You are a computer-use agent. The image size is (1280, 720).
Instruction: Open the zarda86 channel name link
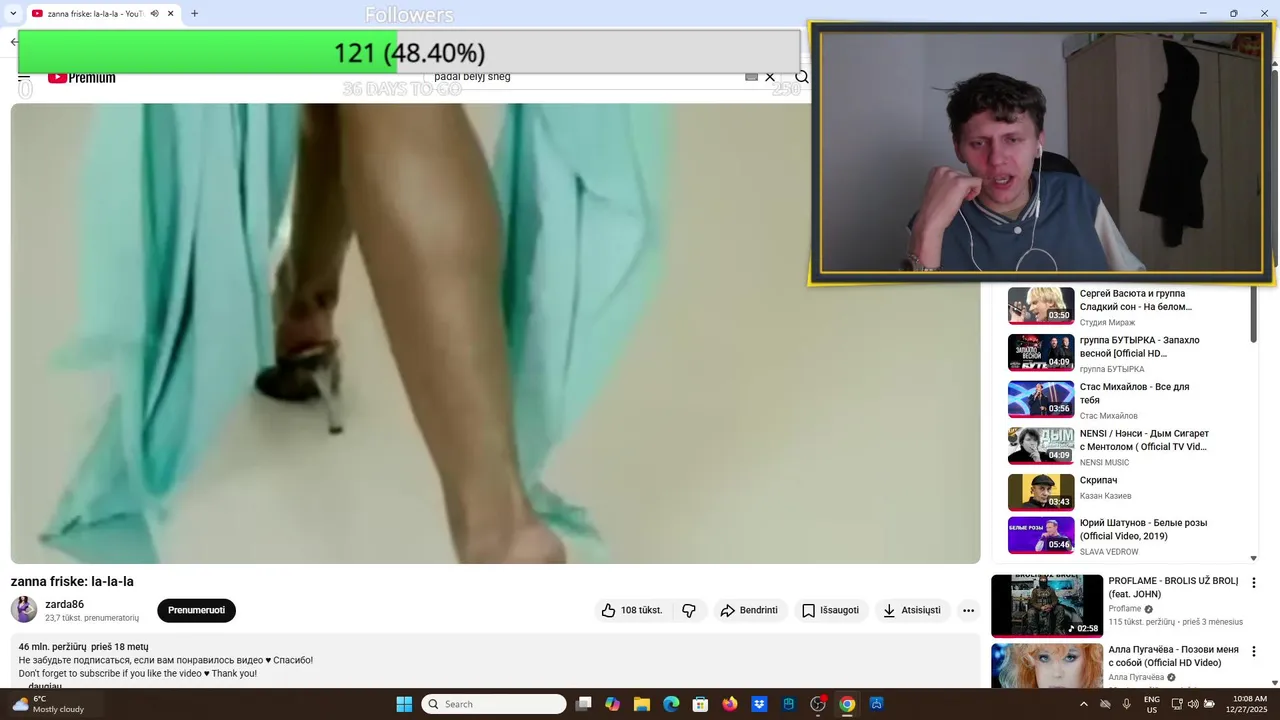coord(64,604)
